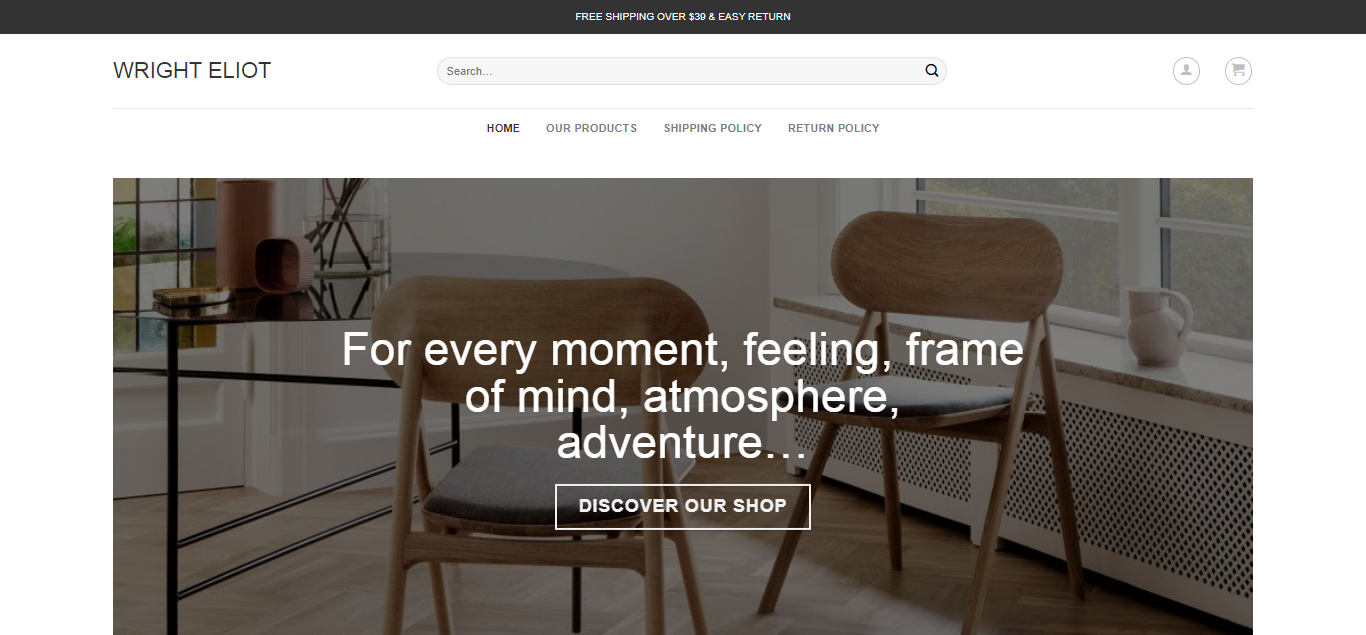Screen dimensions: 1366x635
Task: Open the SHIPPING POLICY page
Action: point(712,128)
